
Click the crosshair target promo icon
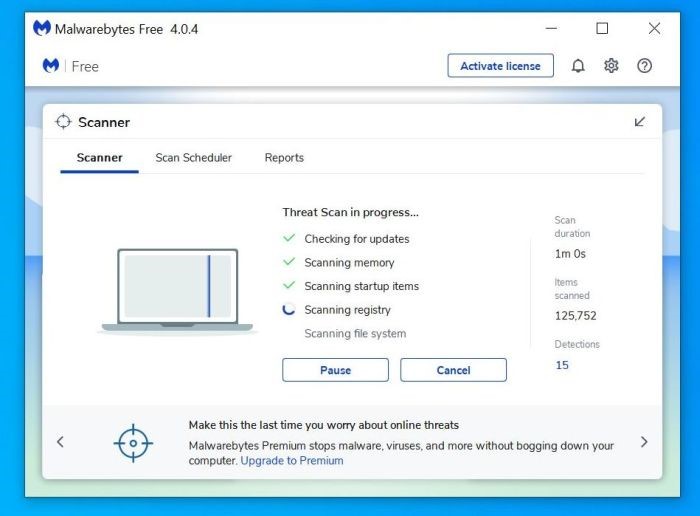pyautogui.click(x=133, y=443)
